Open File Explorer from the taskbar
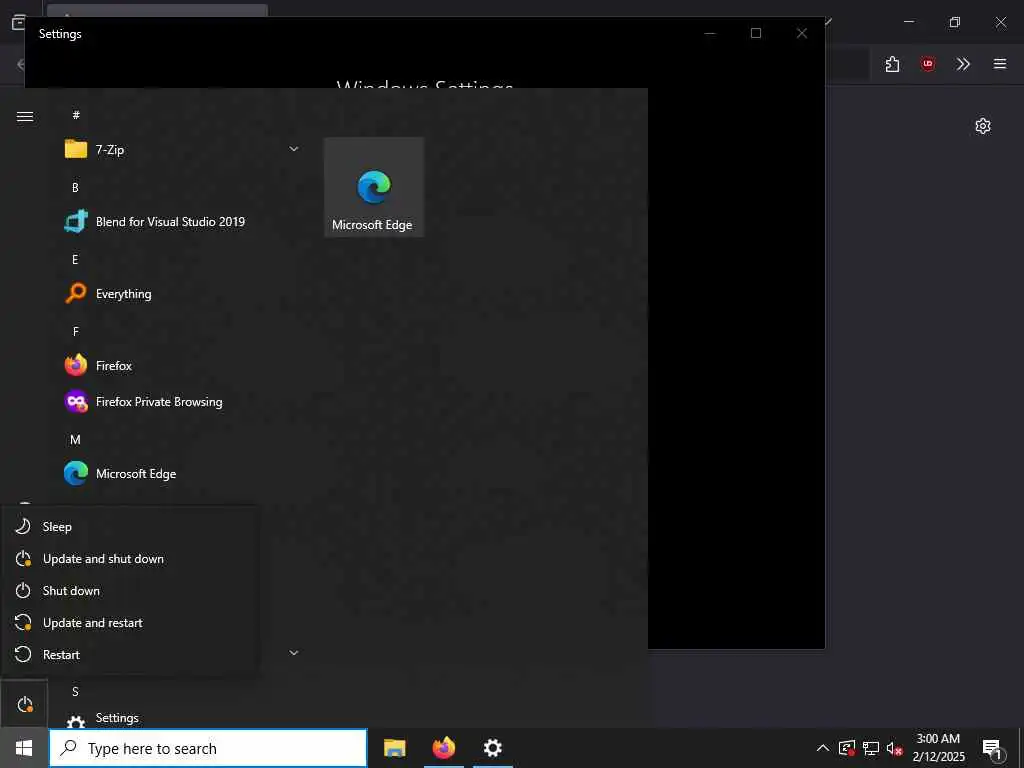The image size is (1024, 768). [x=394, y=748]
